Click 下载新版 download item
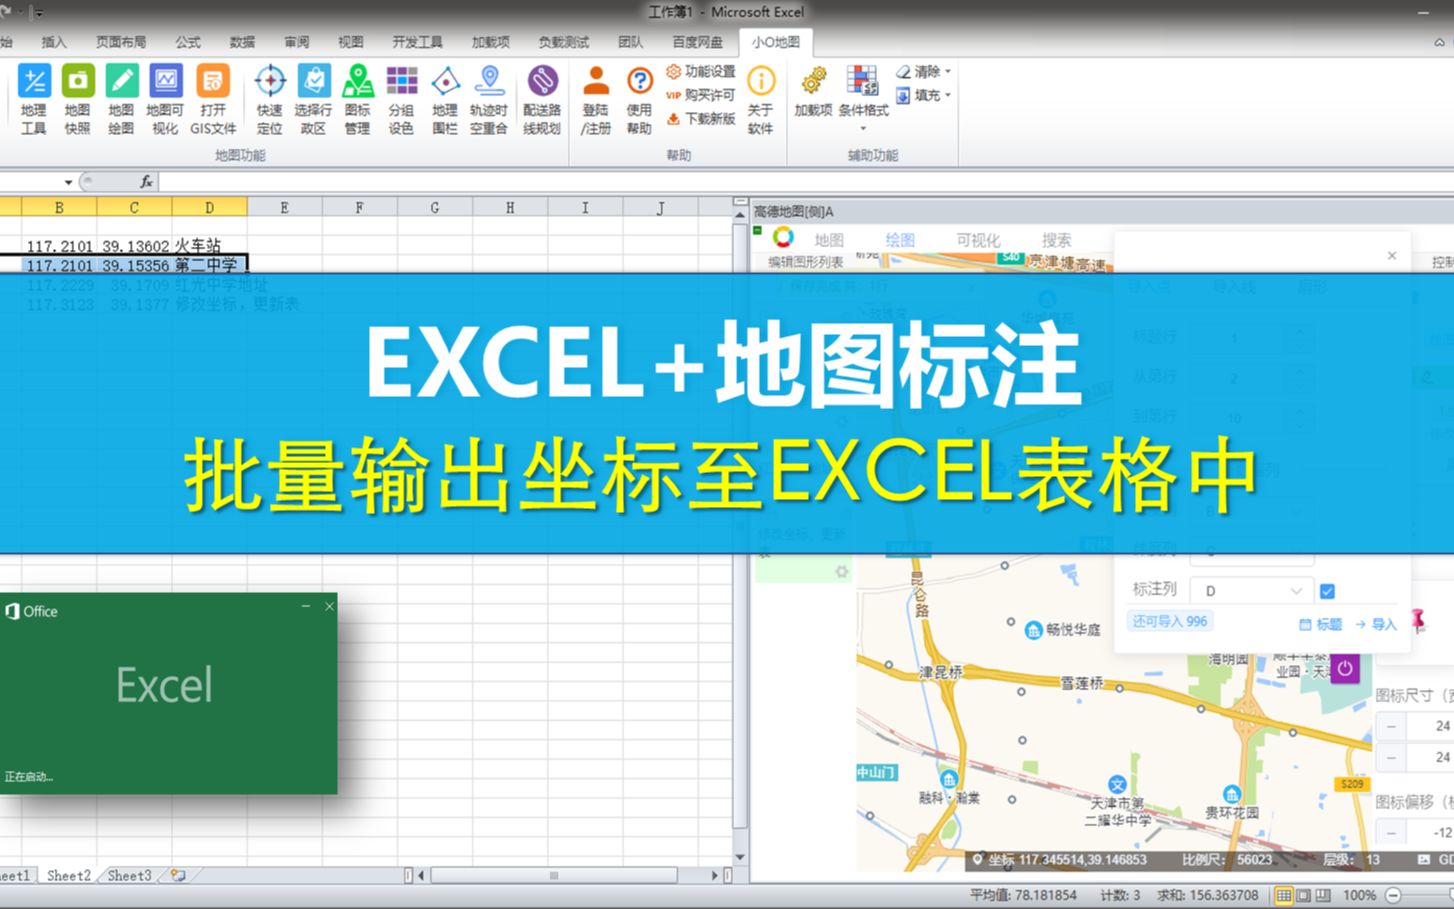Screen dimensions: 1454x909 (x=701, y=118)
